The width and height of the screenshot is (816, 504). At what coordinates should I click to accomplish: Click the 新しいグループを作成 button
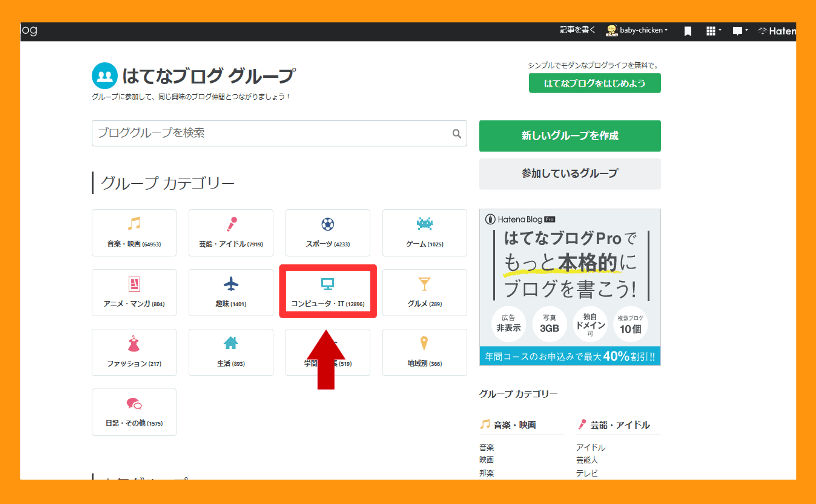570,136
